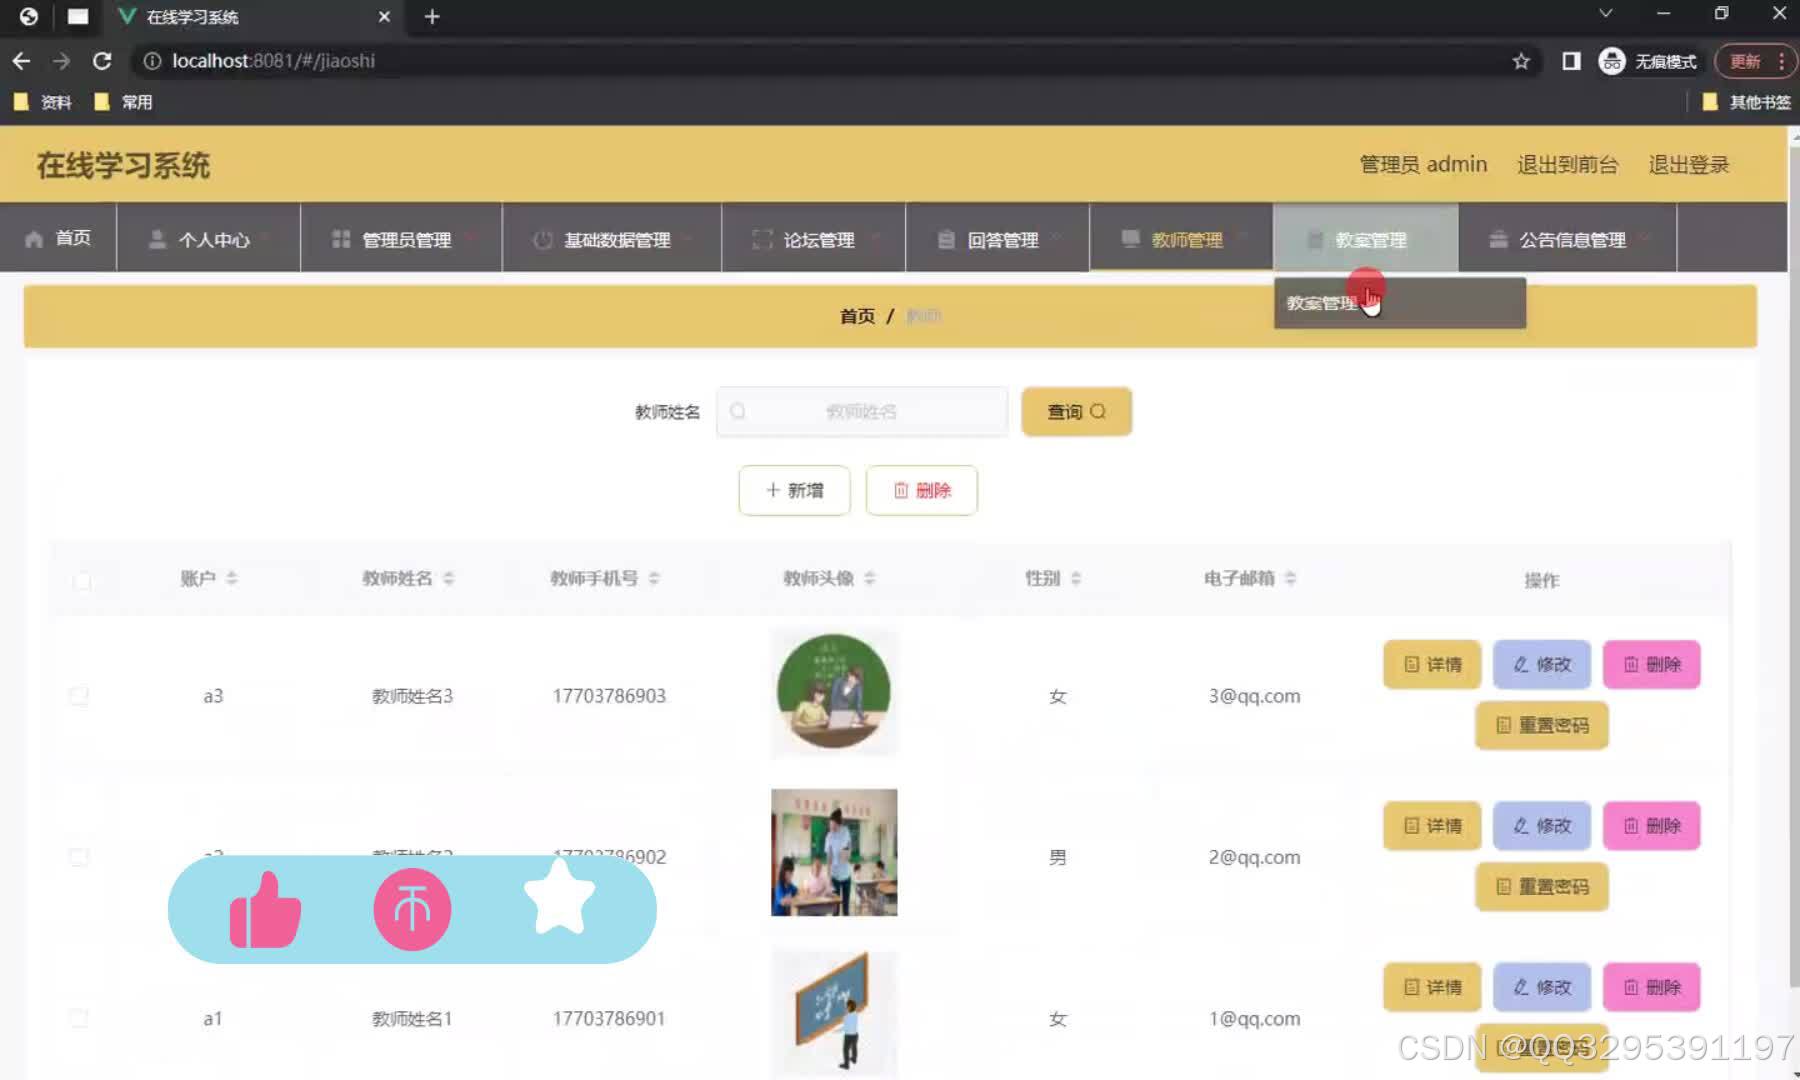Open classroom avatar thumbnail in 2@qq.com row

(x=834, y=852)
